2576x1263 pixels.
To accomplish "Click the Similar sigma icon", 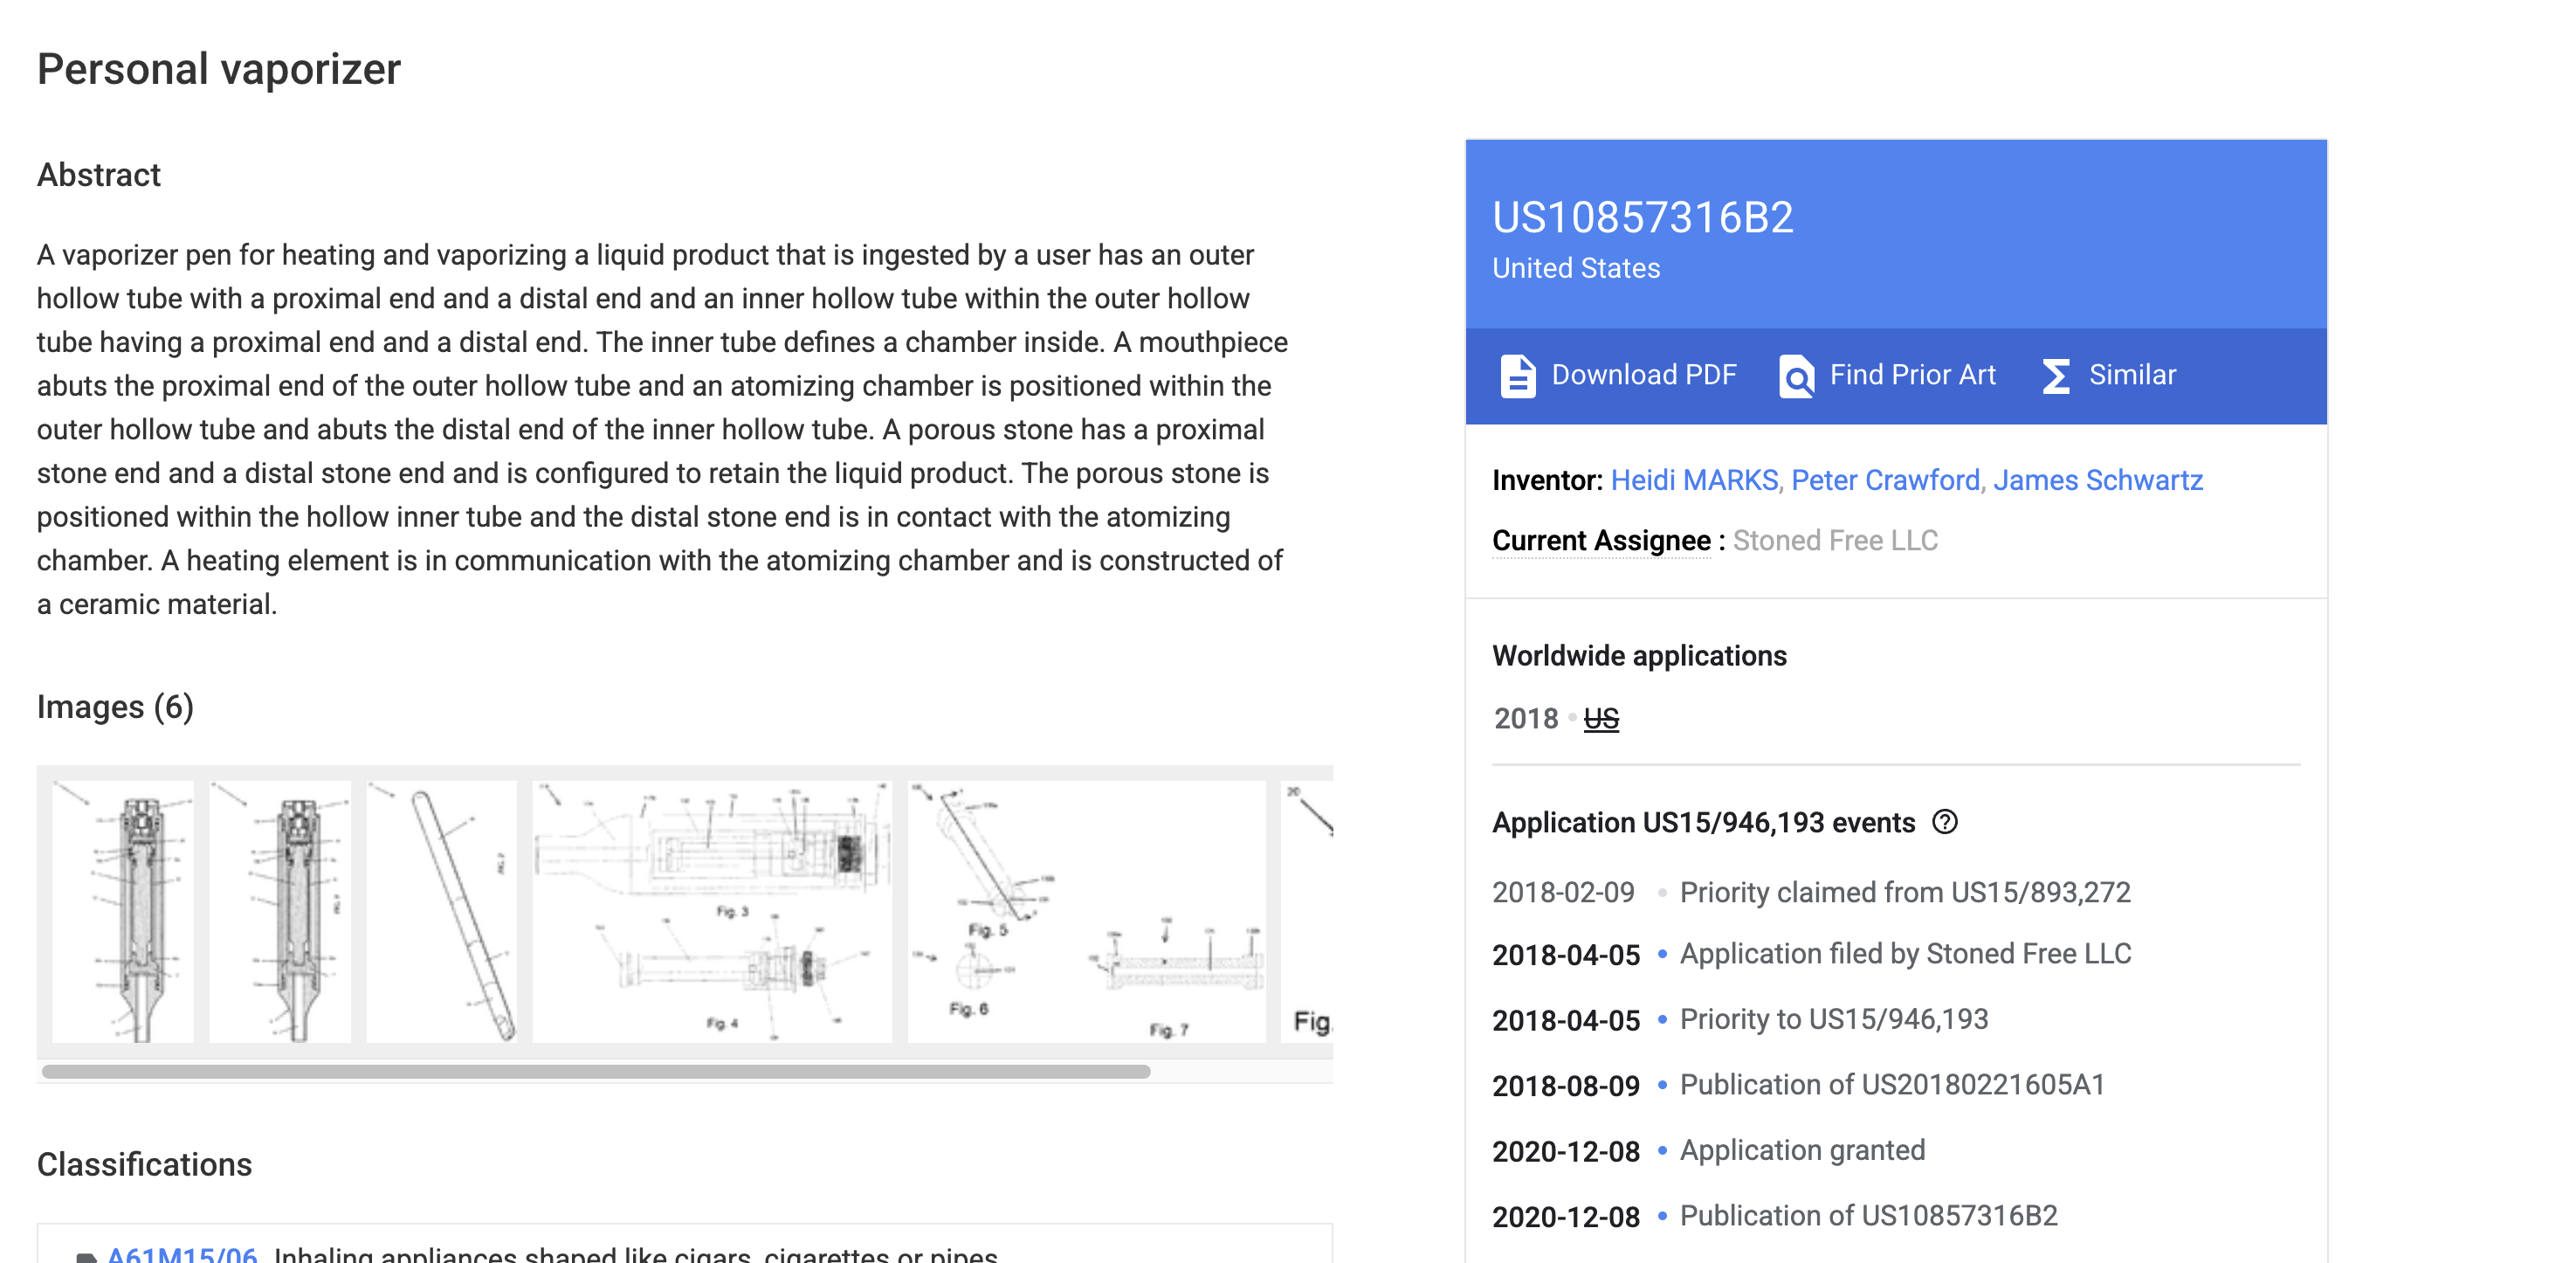I will [x=2055, y=376].
